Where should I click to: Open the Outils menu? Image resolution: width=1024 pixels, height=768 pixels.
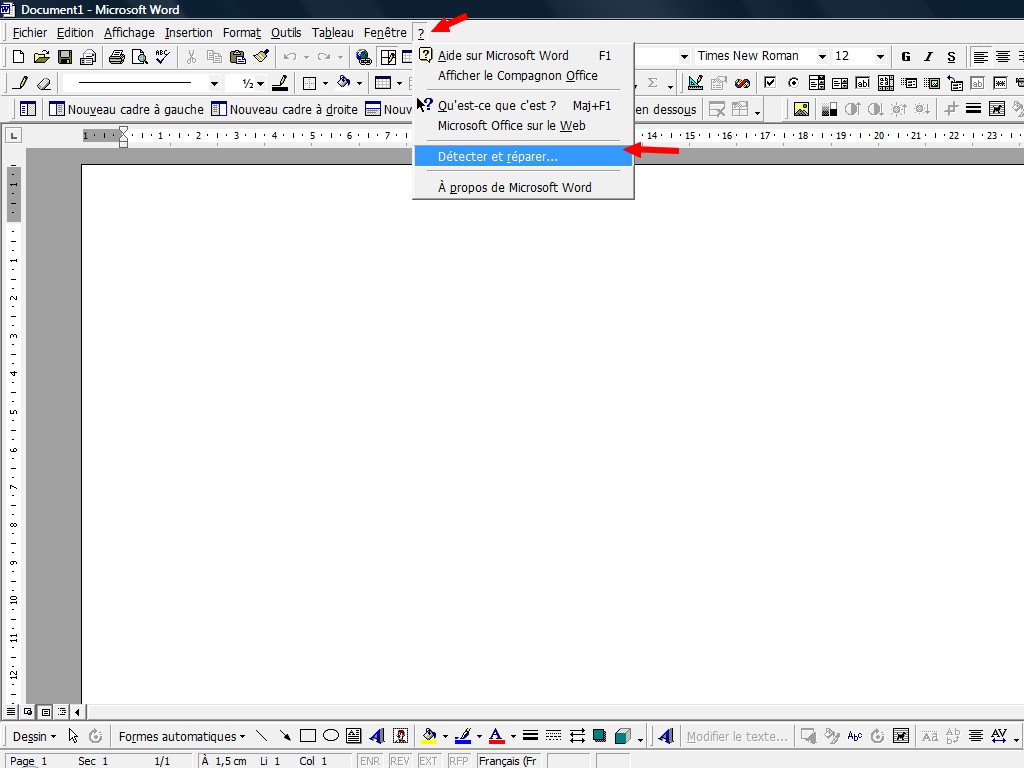pyautogui.click(x=286, y=33)
